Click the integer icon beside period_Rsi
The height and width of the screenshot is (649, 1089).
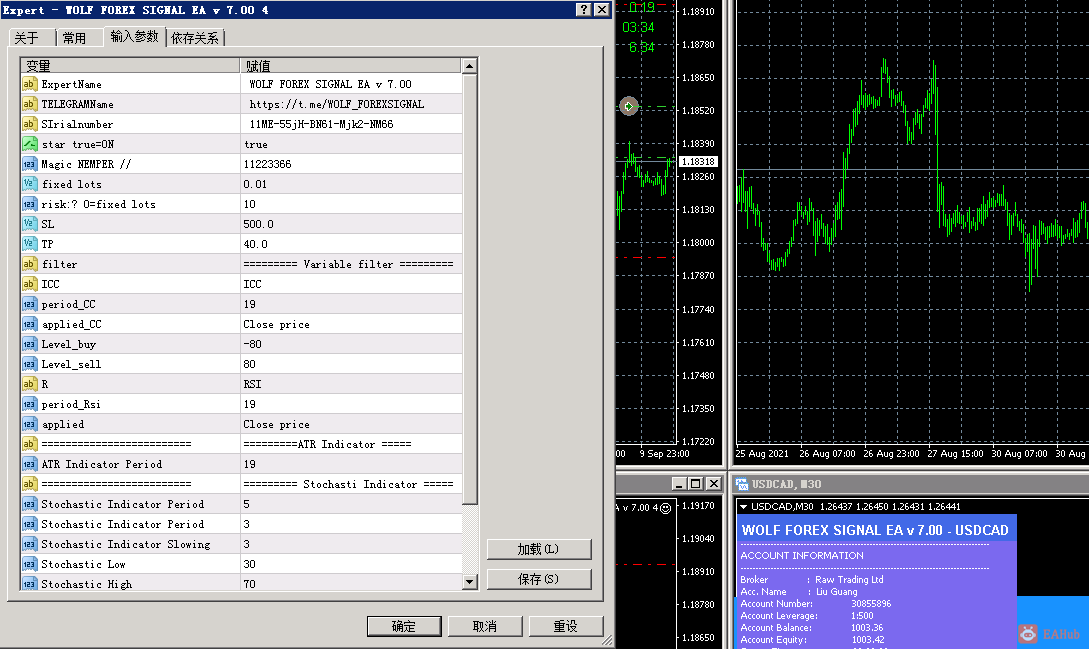(29, 404)
